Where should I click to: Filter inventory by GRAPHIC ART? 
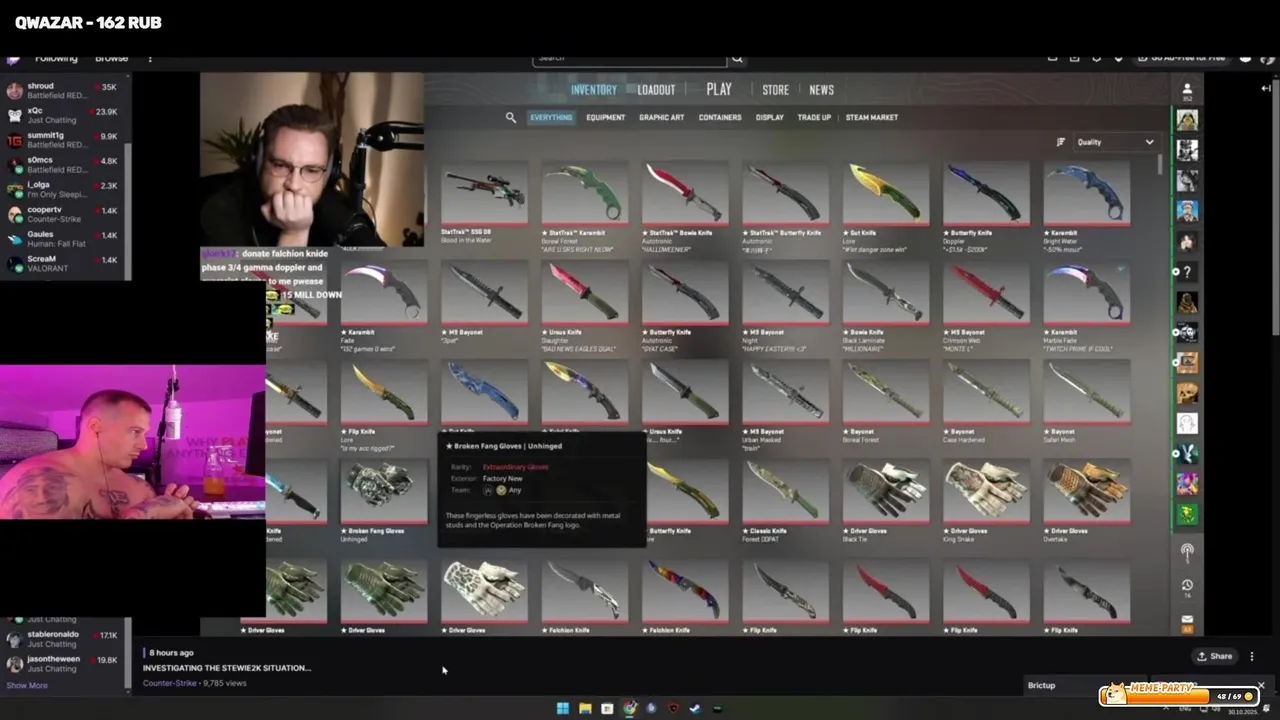(661, 117)
